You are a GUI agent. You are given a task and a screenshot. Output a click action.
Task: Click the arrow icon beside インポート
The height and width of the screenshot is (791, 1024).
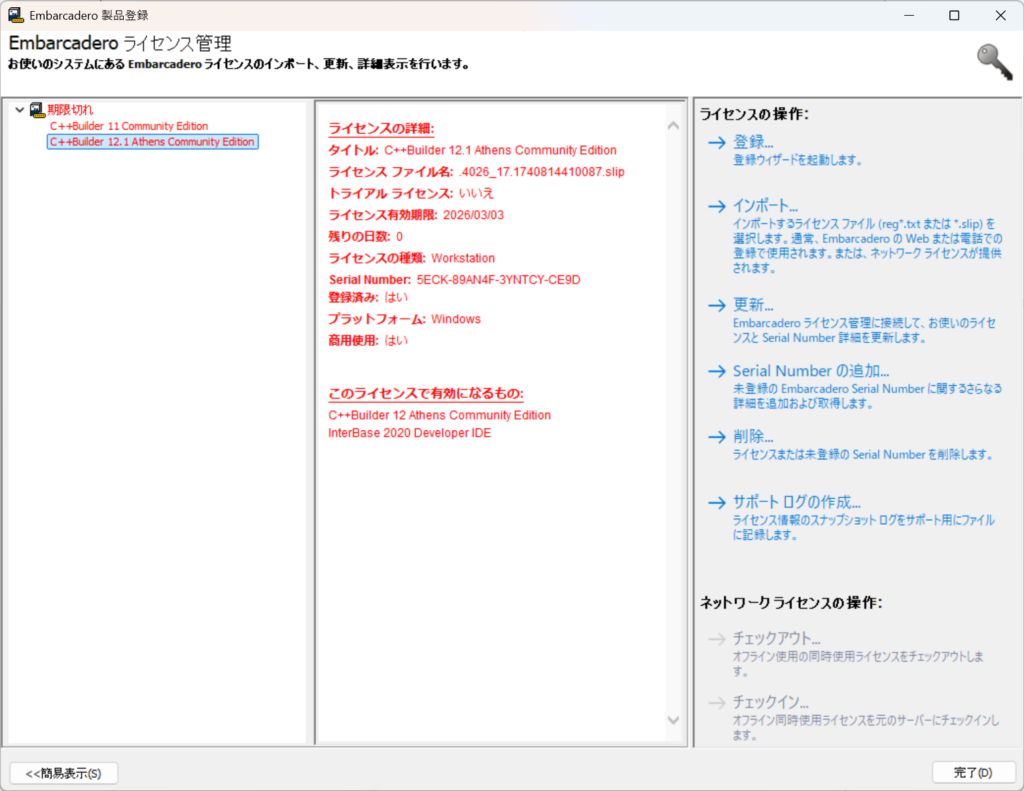point(715,207)
